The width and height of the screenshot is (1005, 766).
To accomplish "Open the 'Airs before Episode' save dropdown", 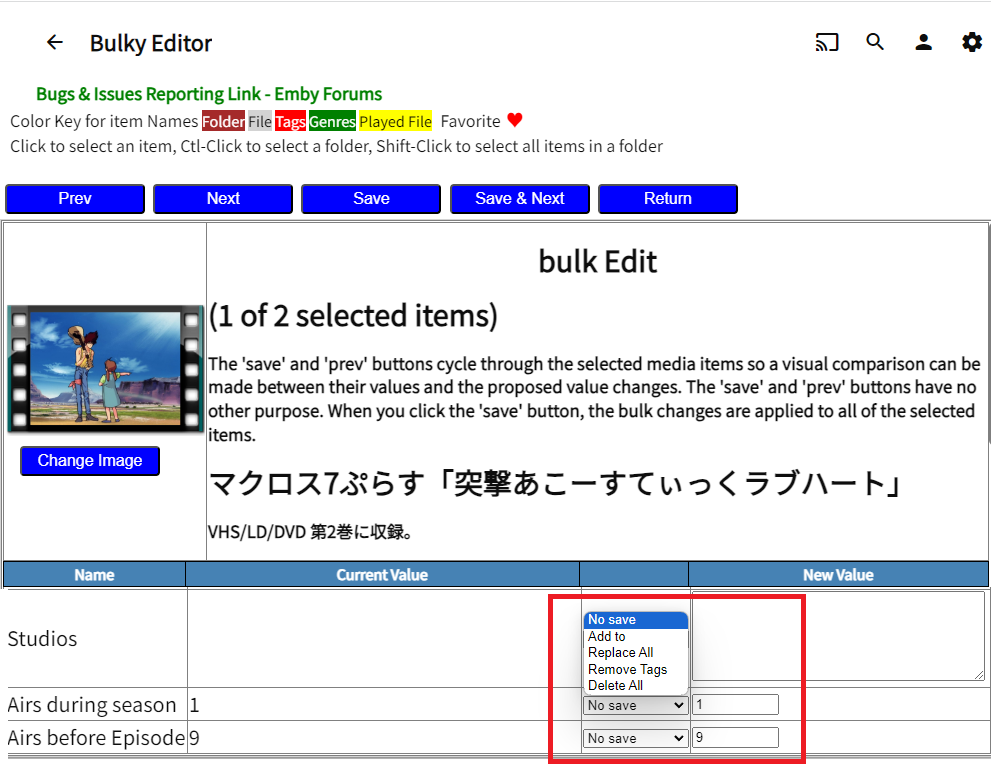I will pyautogui.click(x=635, y=738).
